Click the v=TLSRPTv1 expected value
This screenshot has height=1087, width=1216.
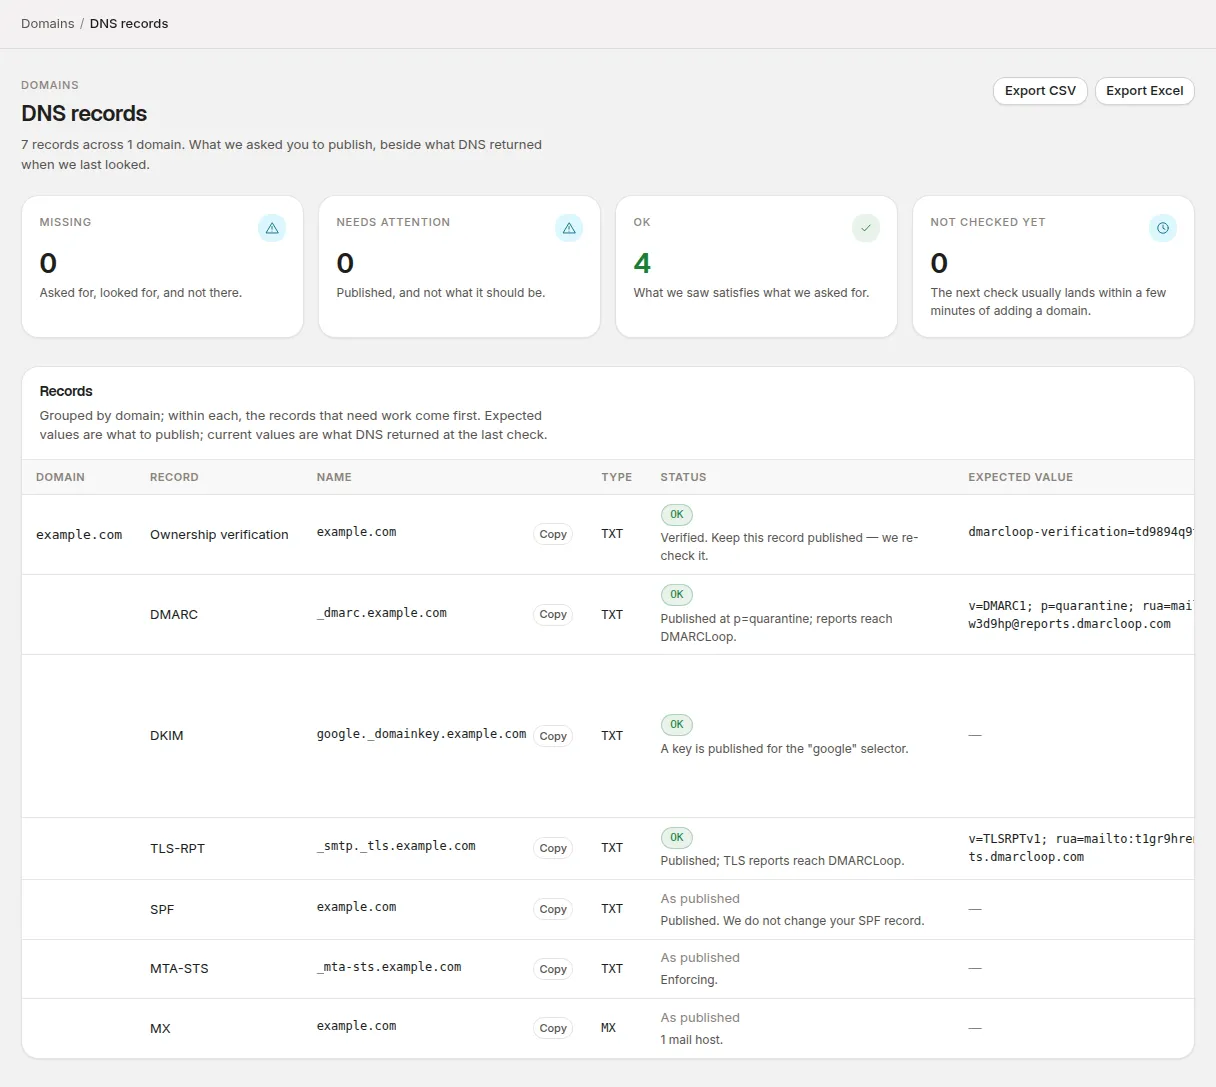1081,848
